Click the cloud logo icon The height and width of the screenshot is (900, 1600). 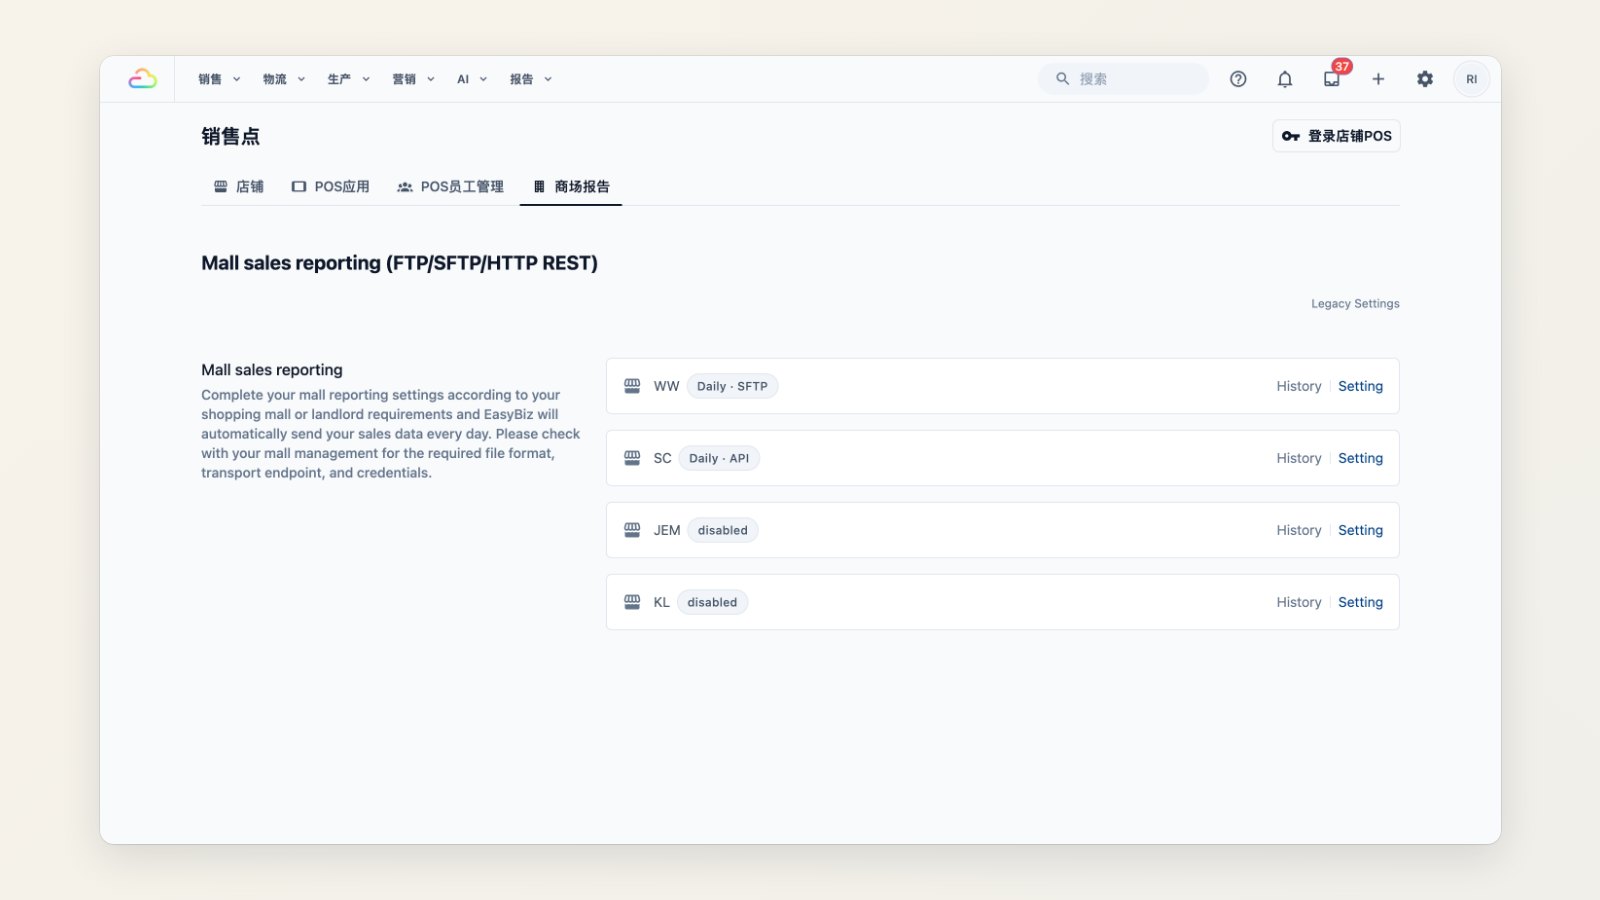[x=142, y=79]
